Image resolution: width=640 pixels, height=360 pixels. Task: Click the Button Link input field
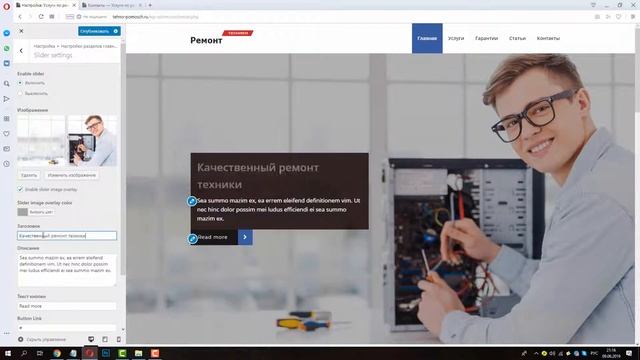click(67, 327)
